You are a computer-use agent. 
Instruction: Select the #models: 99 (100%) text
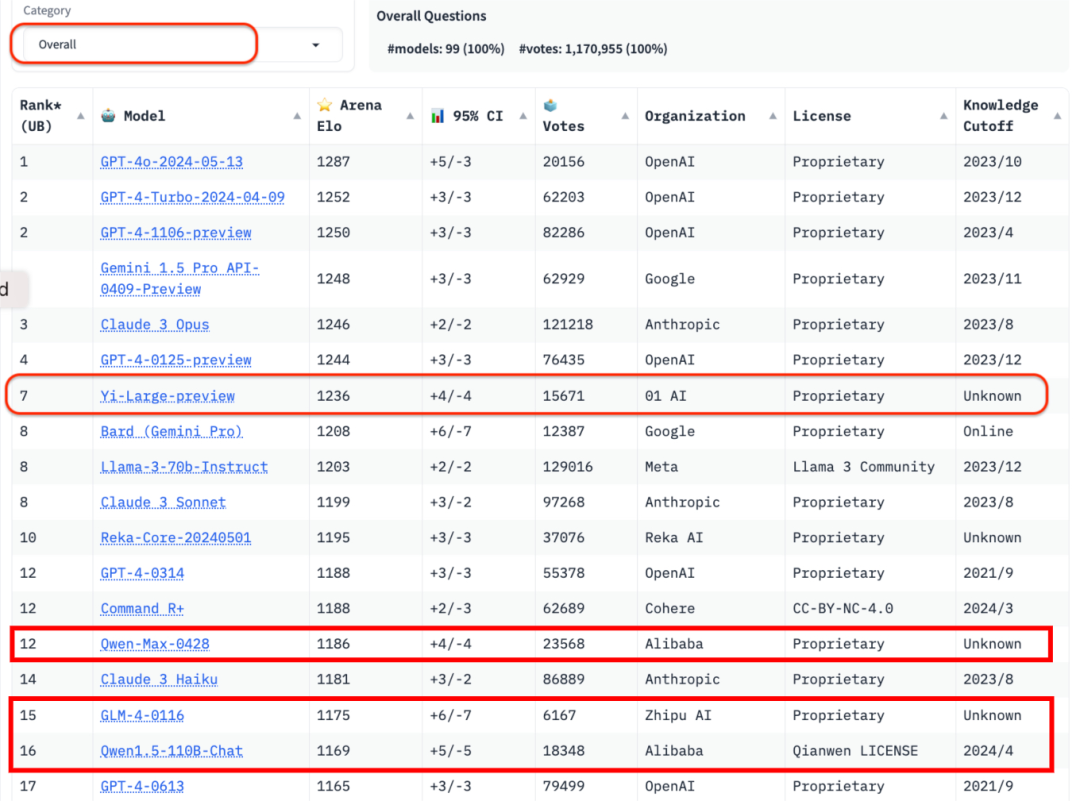click(446, 49)
